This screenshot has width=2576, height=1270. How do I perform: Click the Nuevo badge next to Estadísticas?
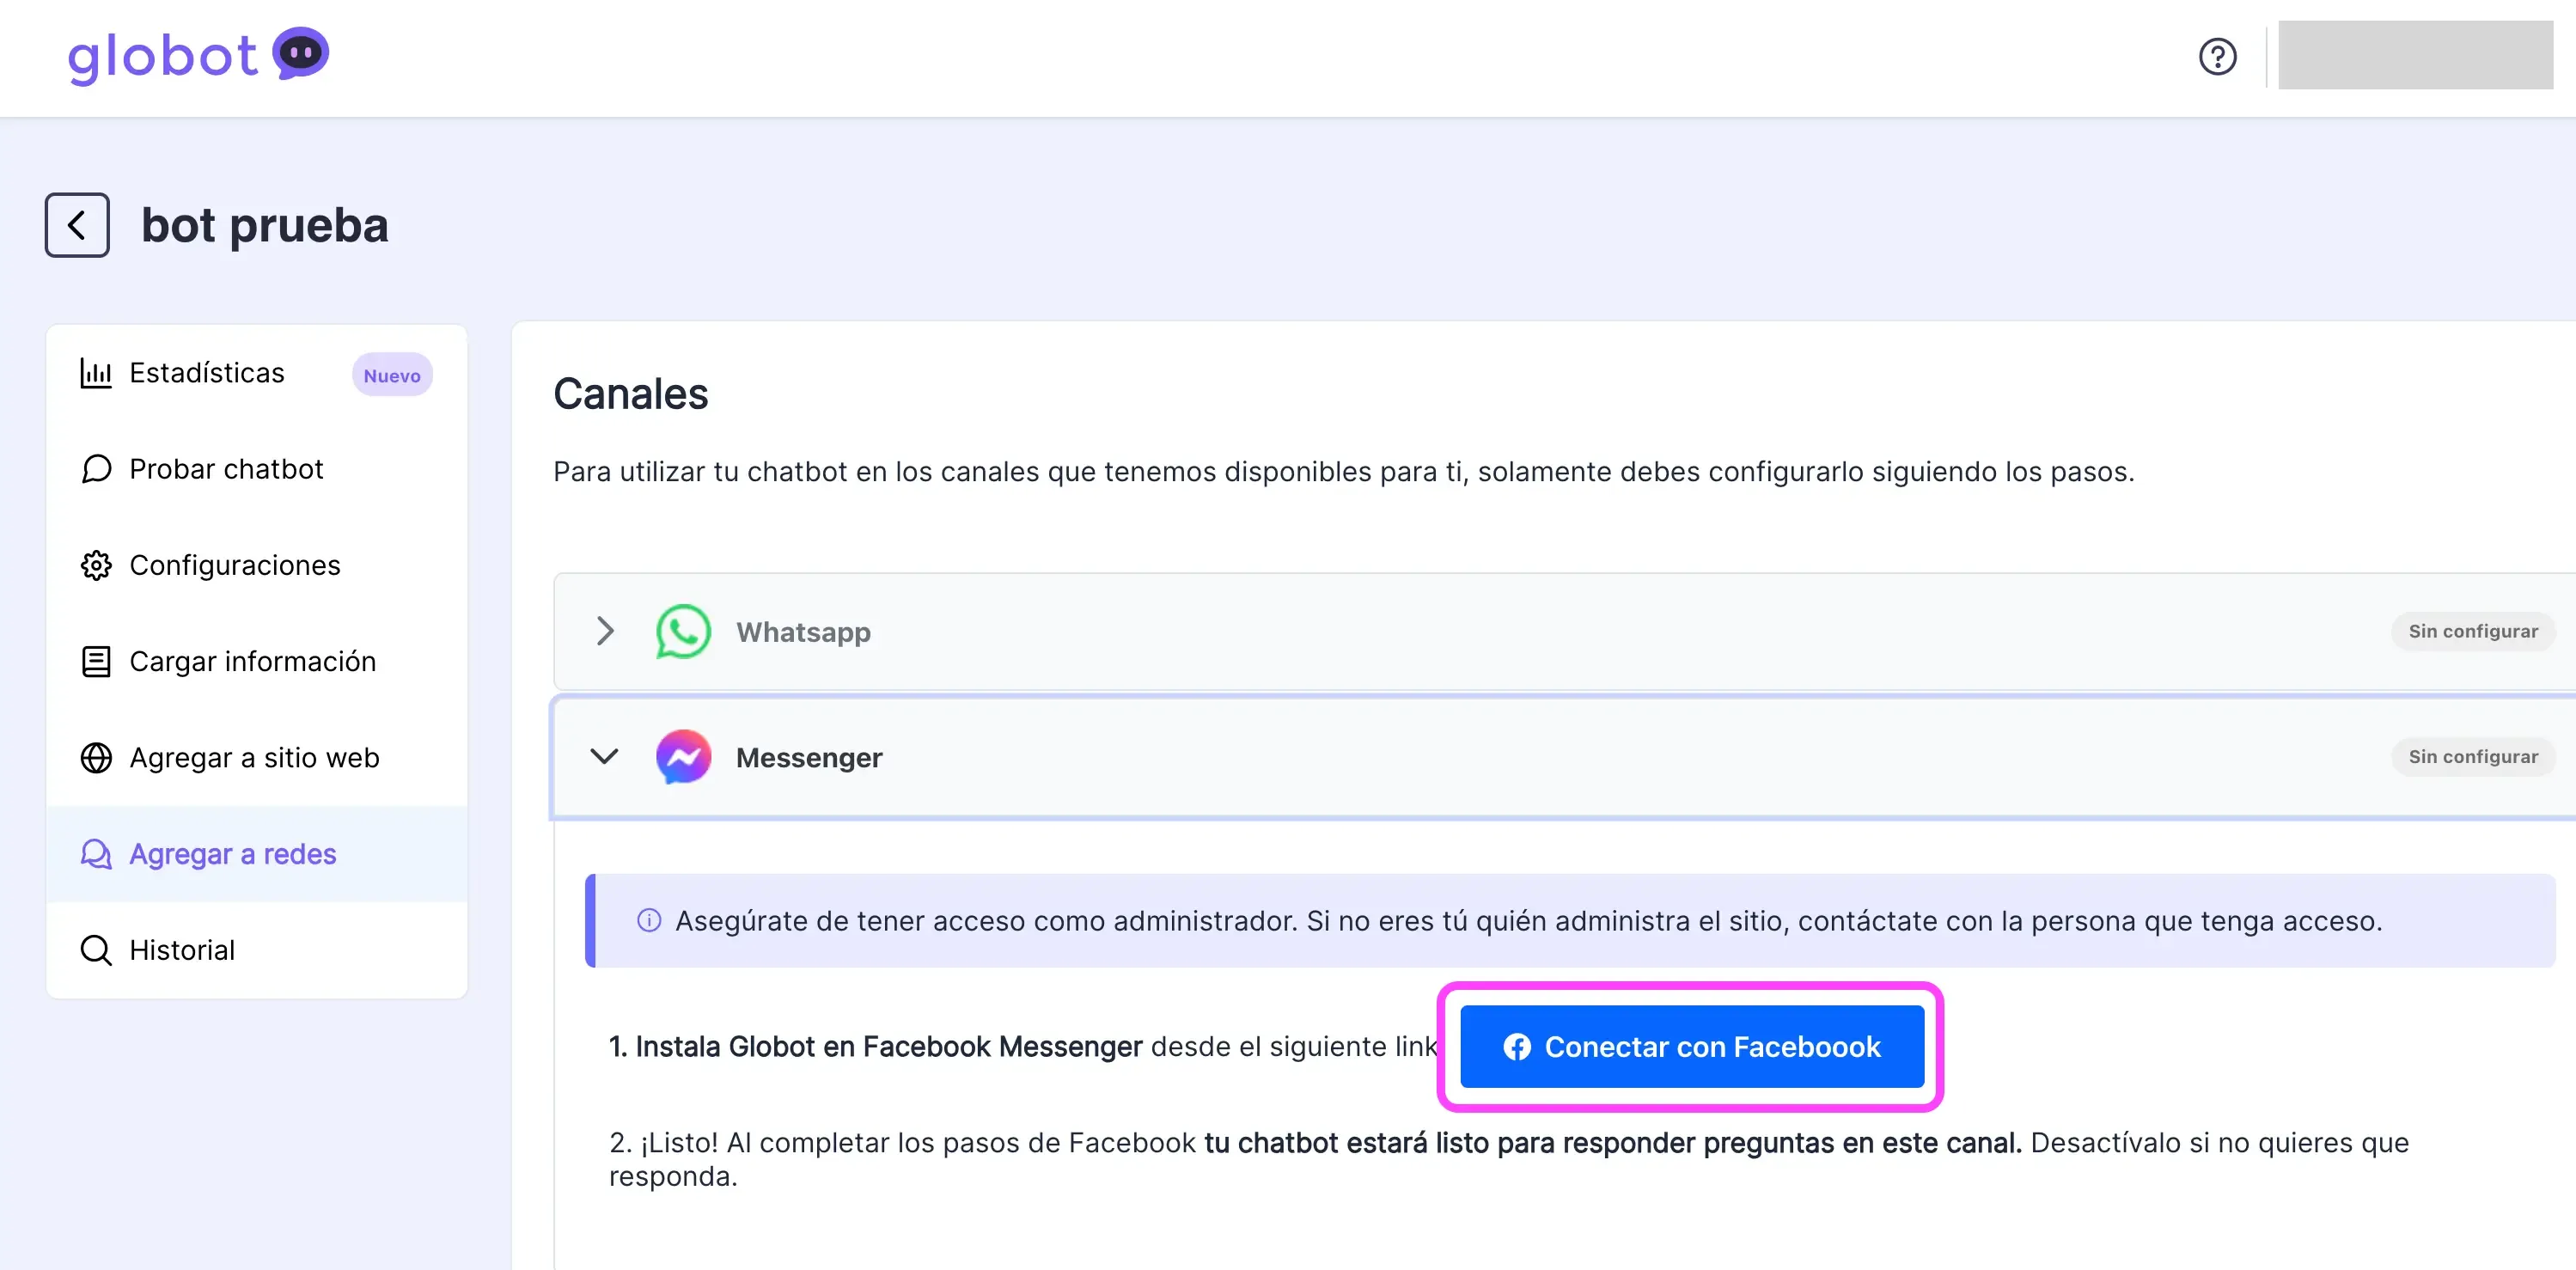pyautogui.click(x=391, y=375)
